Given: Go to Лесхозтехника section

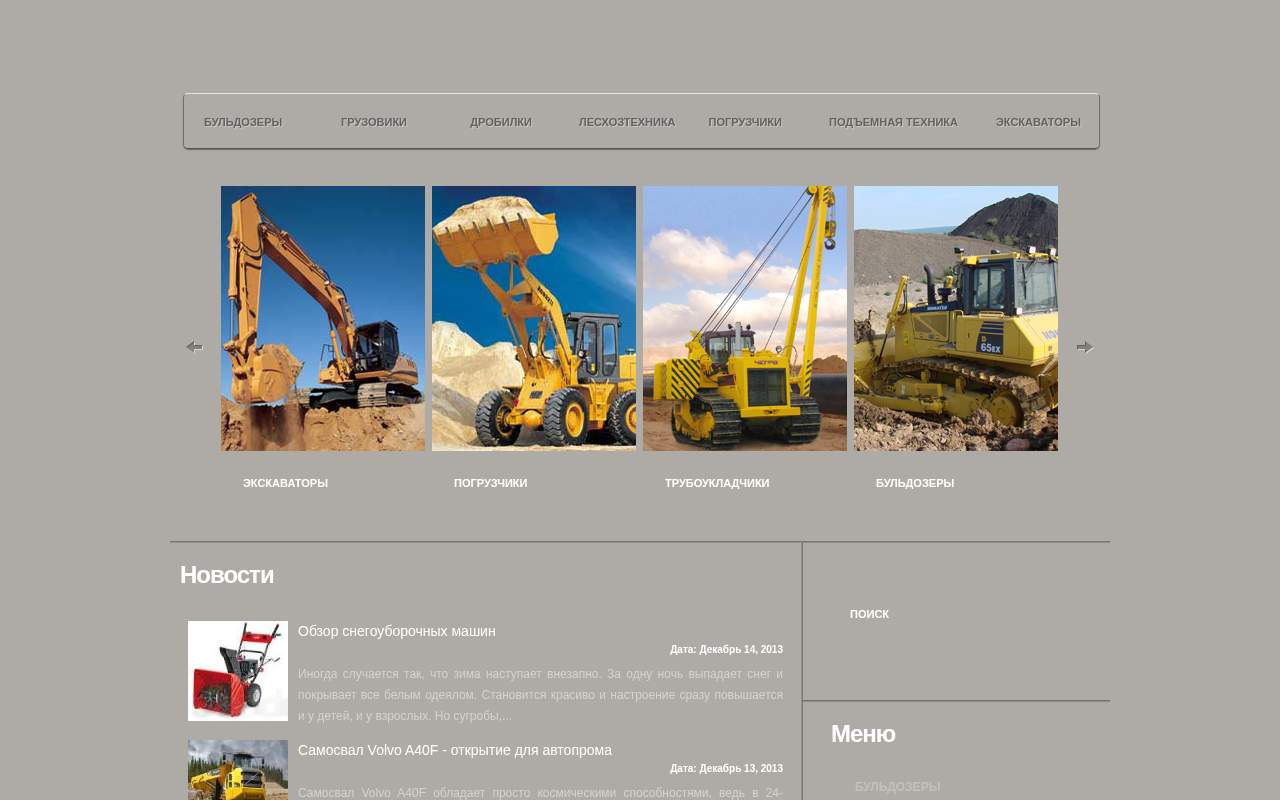Looking at the screenshot, I should click(x=627, y=122).
